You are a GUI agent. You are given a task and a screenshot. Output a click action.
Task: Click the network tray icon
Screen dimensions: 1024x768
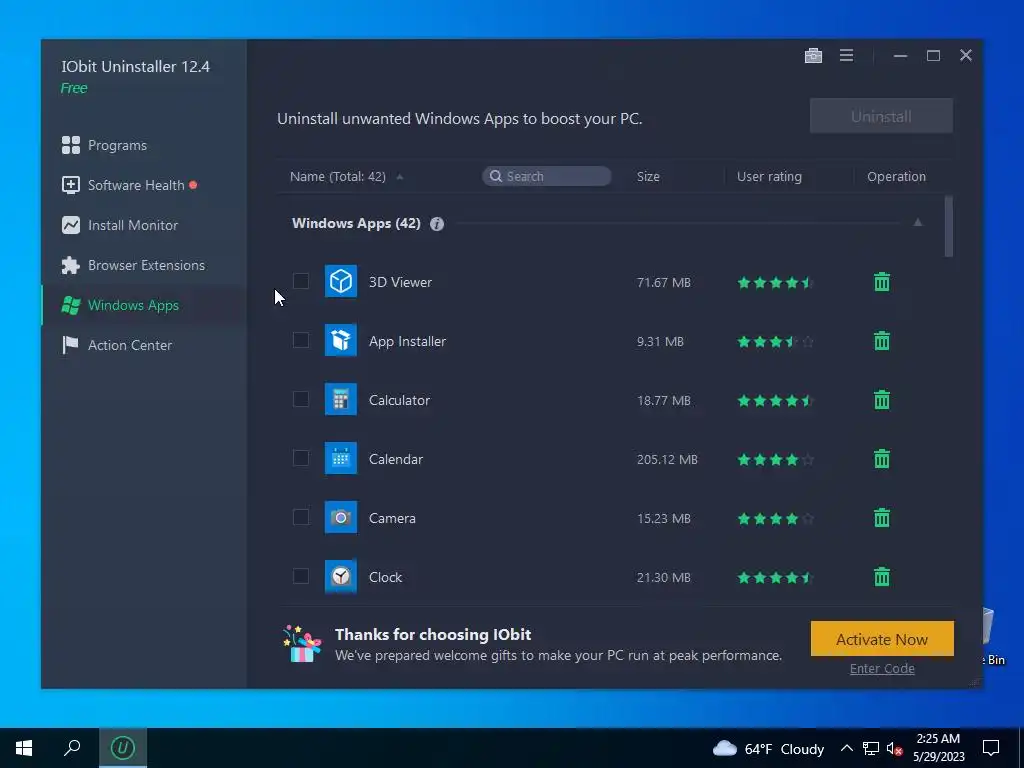[871, 748]
